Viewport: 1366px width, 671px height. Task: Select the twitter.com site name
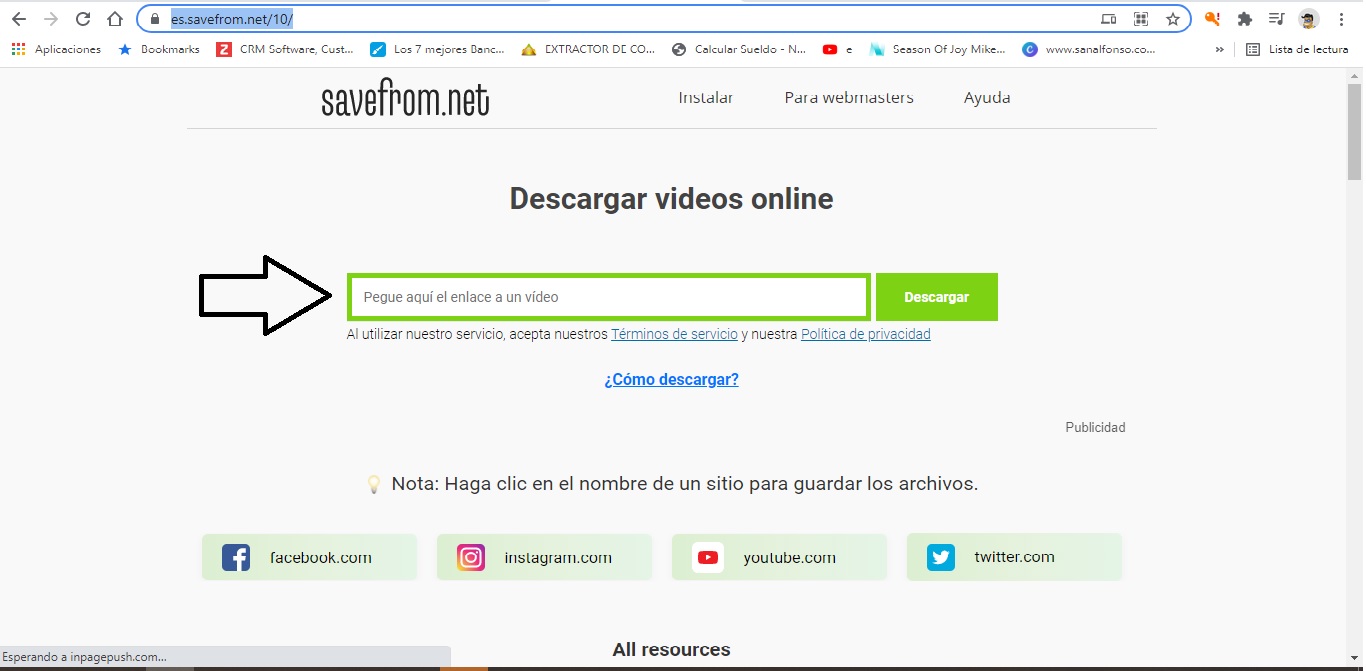pyautogui.click(x=1015, y=557)
